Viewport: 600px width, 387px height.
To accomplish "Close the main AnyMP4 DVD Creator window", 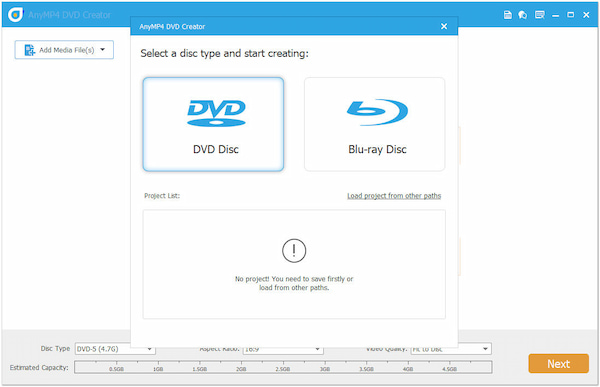I will tap(586, 15).
